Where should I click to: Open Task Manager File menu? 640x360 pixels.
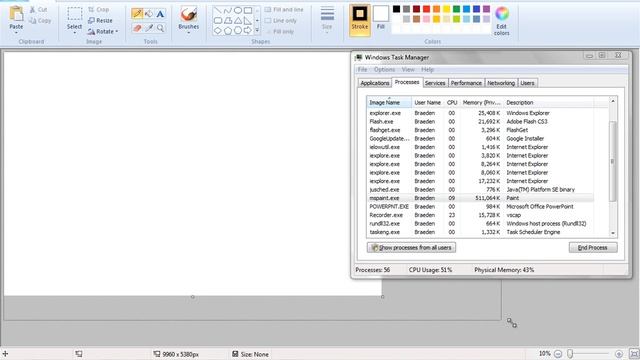pos(362,70)
